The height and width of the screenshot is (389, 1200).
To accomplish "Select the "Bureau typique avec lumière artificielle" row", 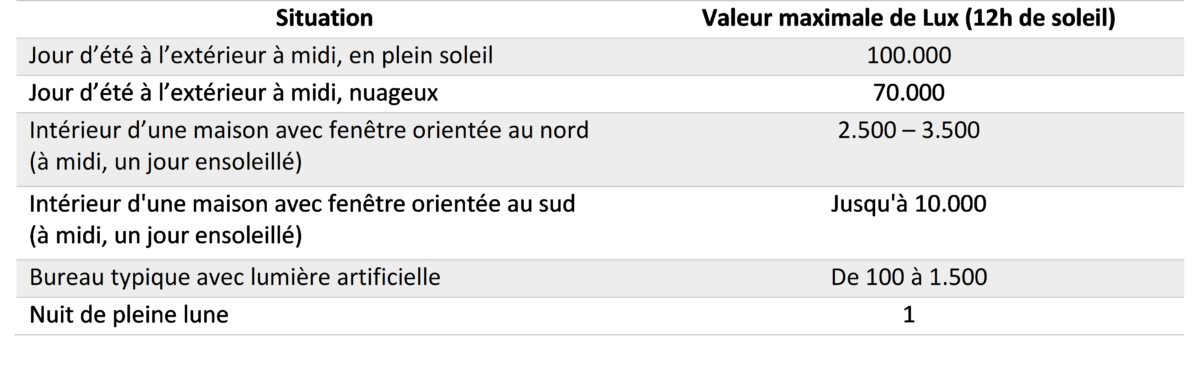I will (600, 278).
